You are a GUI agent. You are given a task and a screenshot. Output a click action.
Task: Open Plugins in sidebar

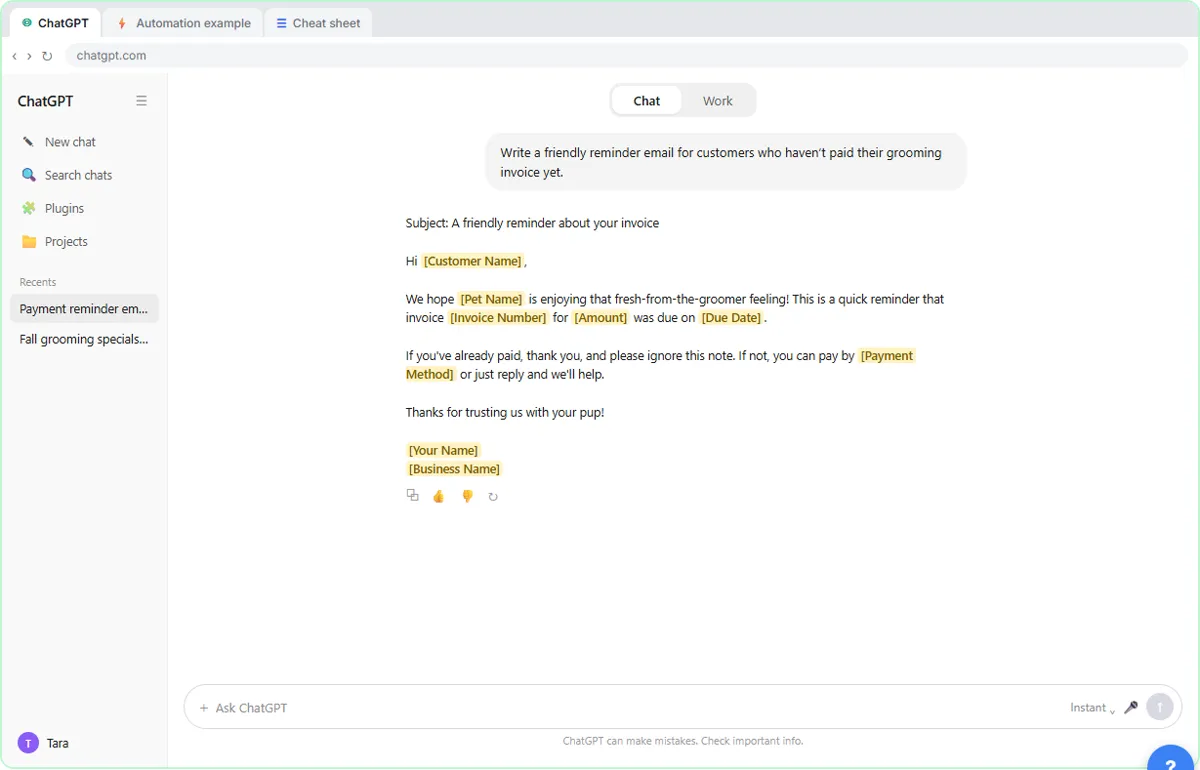[84, 208]
